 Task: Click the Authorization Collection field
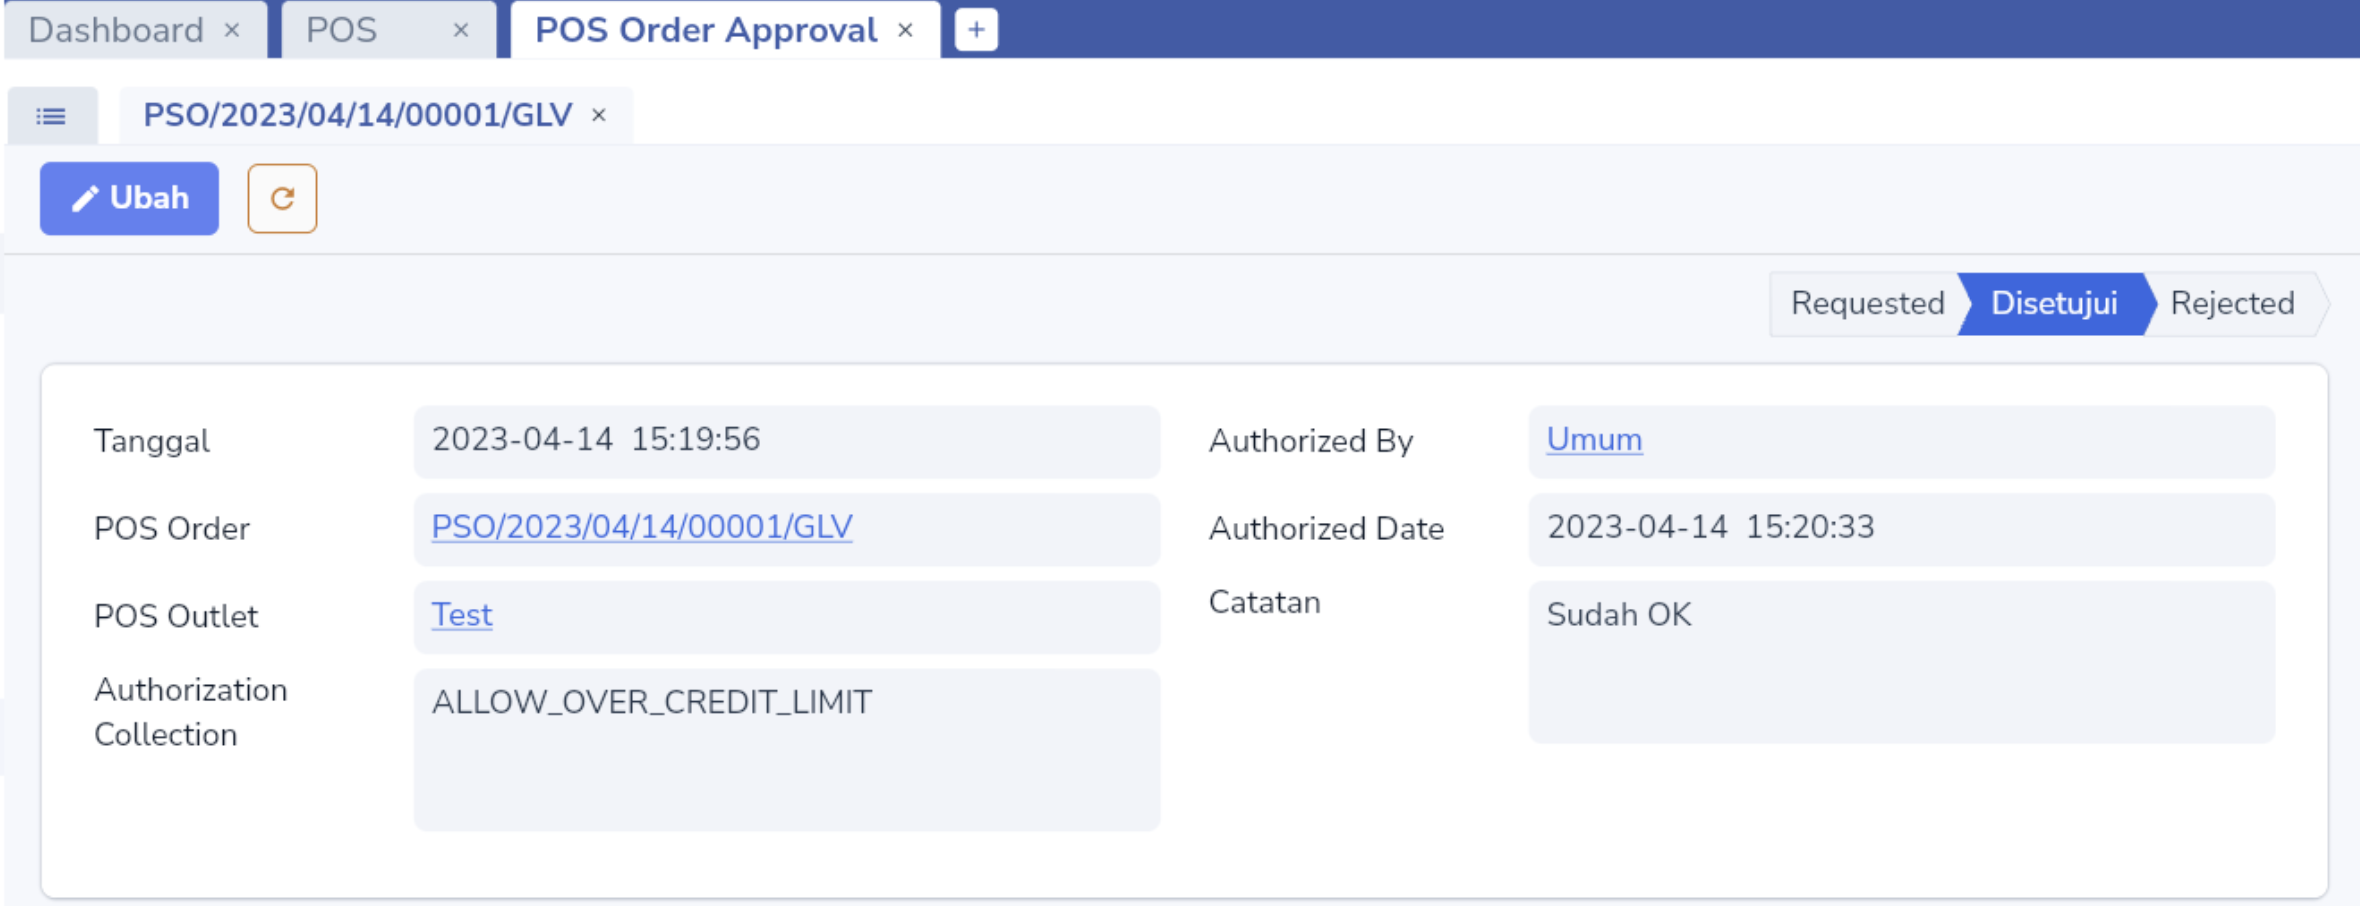(x=787, y=750)
